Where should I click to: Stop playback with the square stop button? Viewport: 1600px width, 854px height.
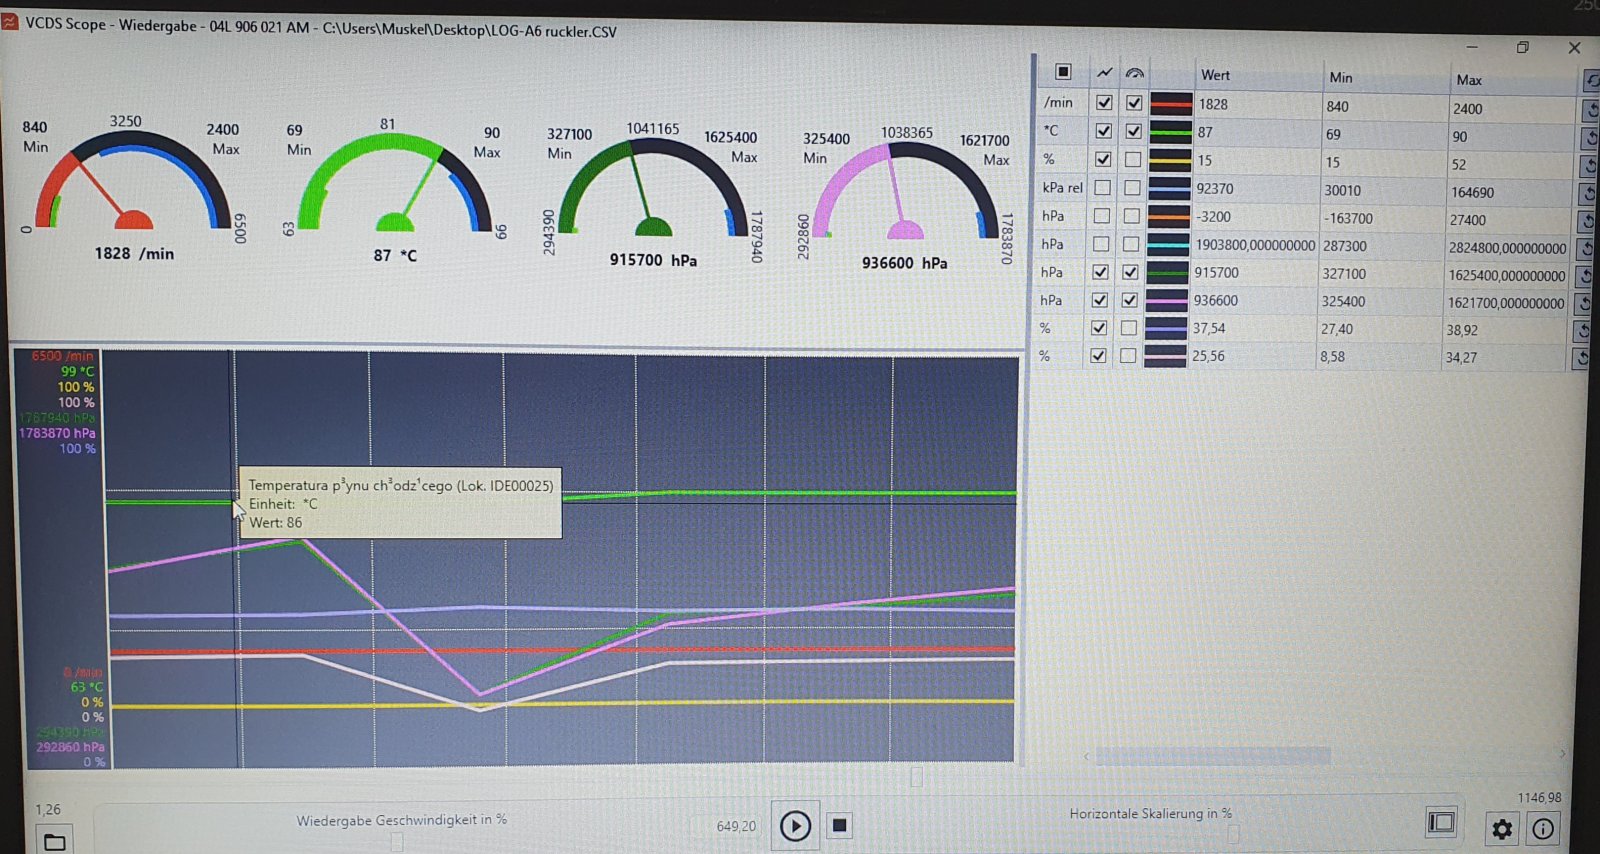[x=840, y=826]
